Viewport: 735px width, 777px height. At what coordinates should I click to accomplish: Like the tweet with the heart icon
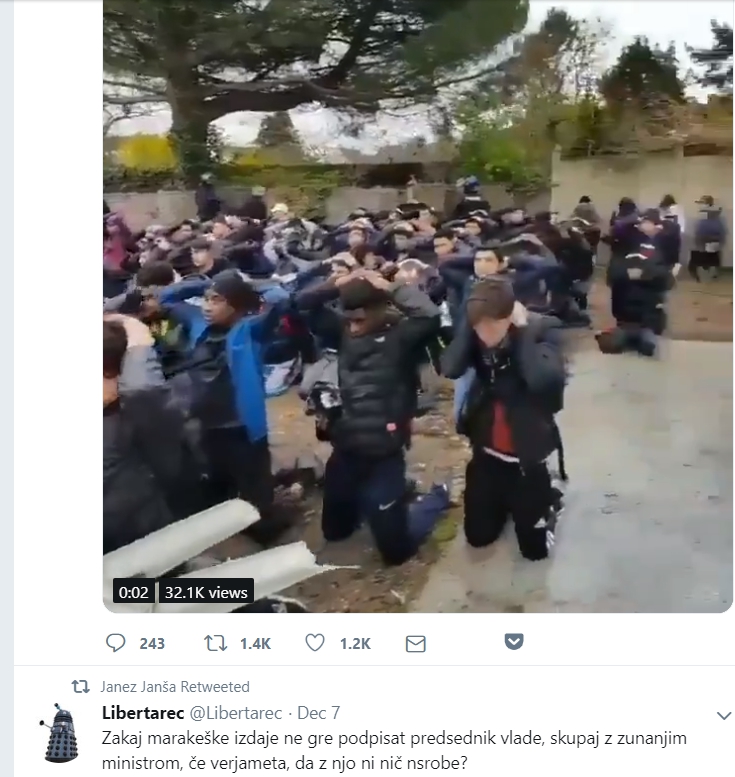coord(315,643)
